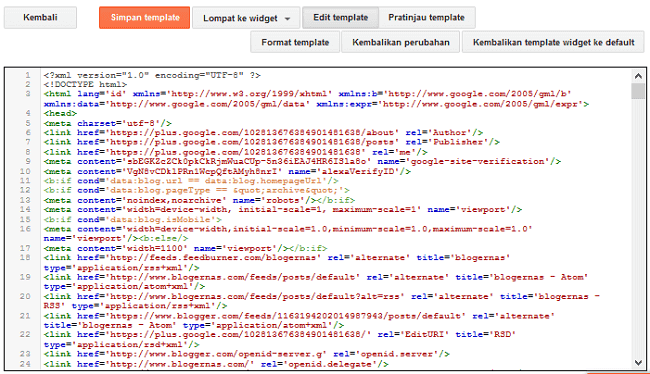Open the Lompat ke widget dropdown
This screenshot has width=650, height=374.
pos(246,18)
